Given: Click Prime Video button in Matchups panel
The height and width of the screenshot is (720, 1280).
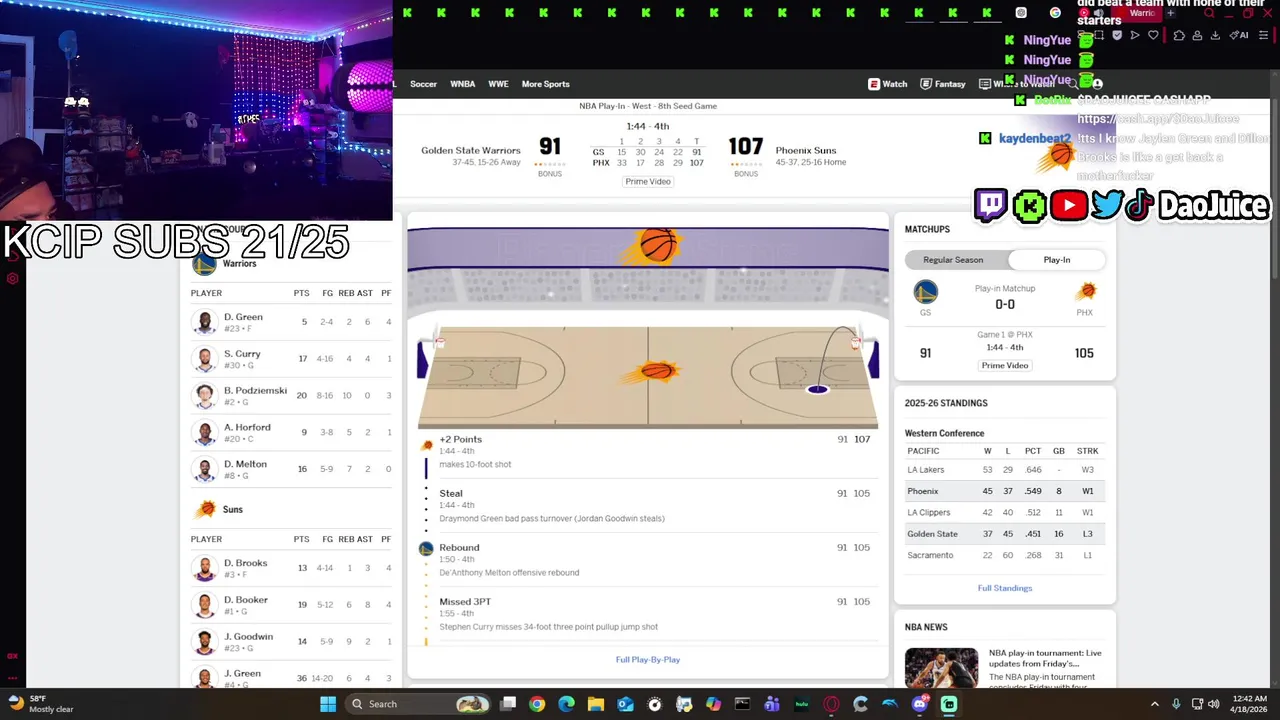Looking at the screenshot, I should 1005,365.
